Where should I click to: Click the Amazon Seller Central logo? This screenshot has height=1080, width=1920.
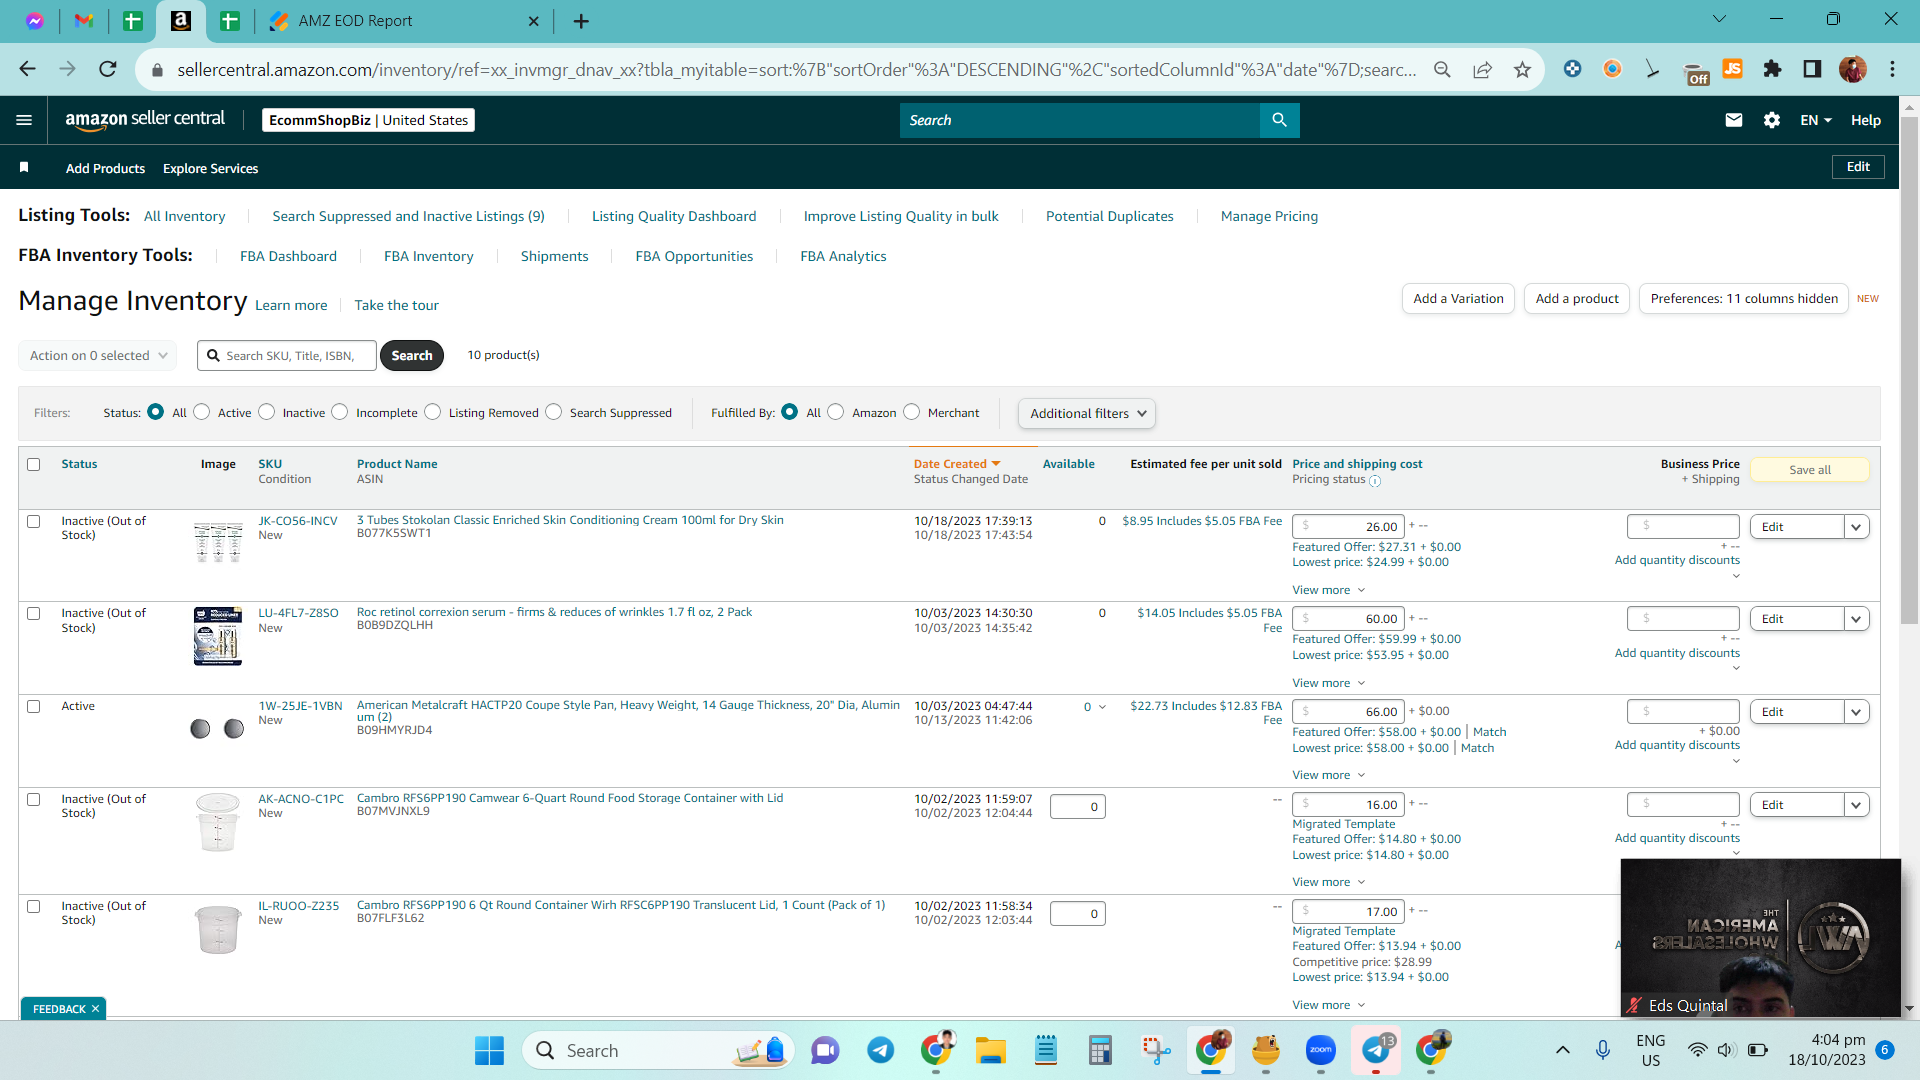145,120
